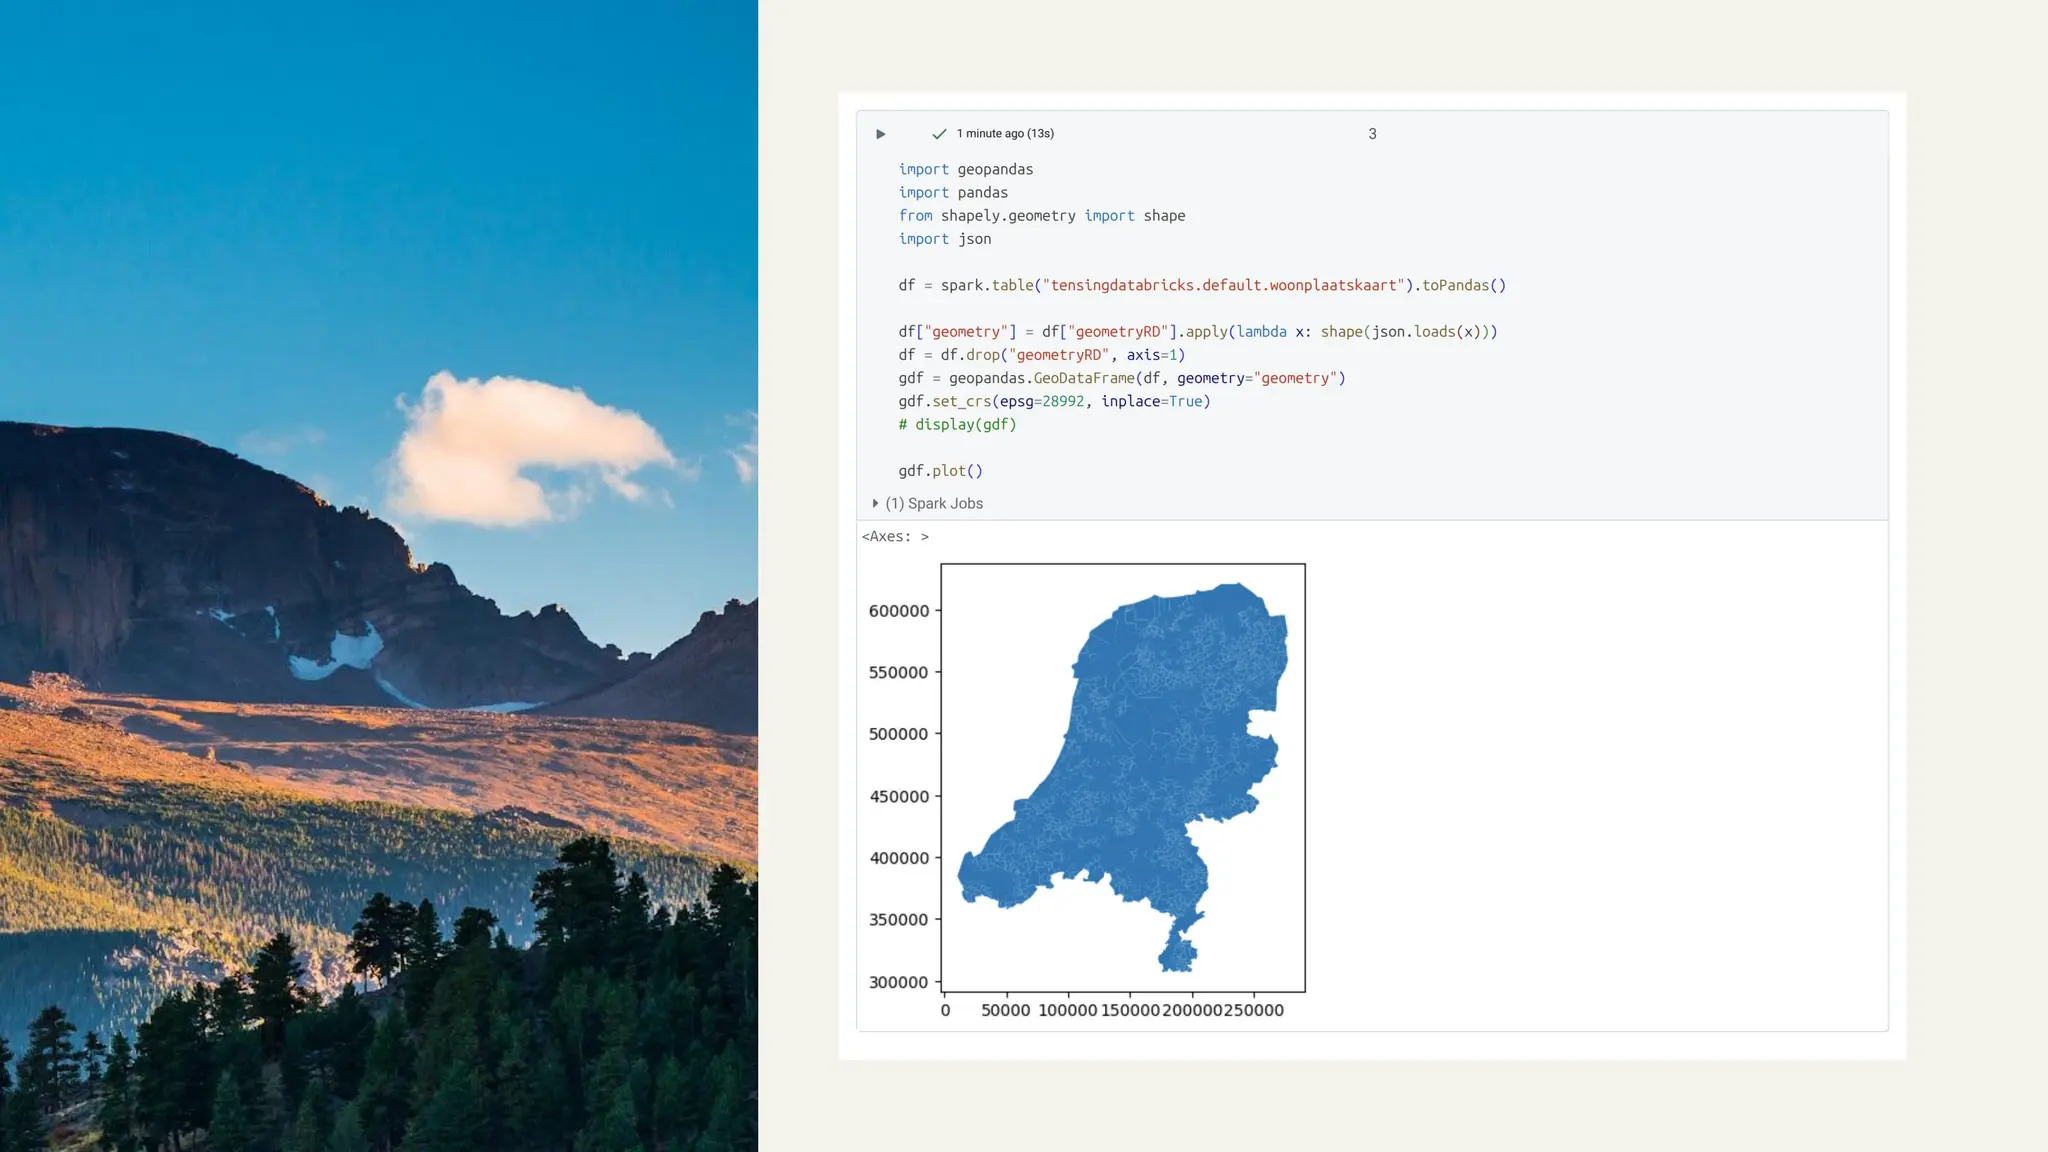This screenshot has height=1152, width=2048.
Task: Click the epsg=28992 argument
Action: coord(1041,402)
